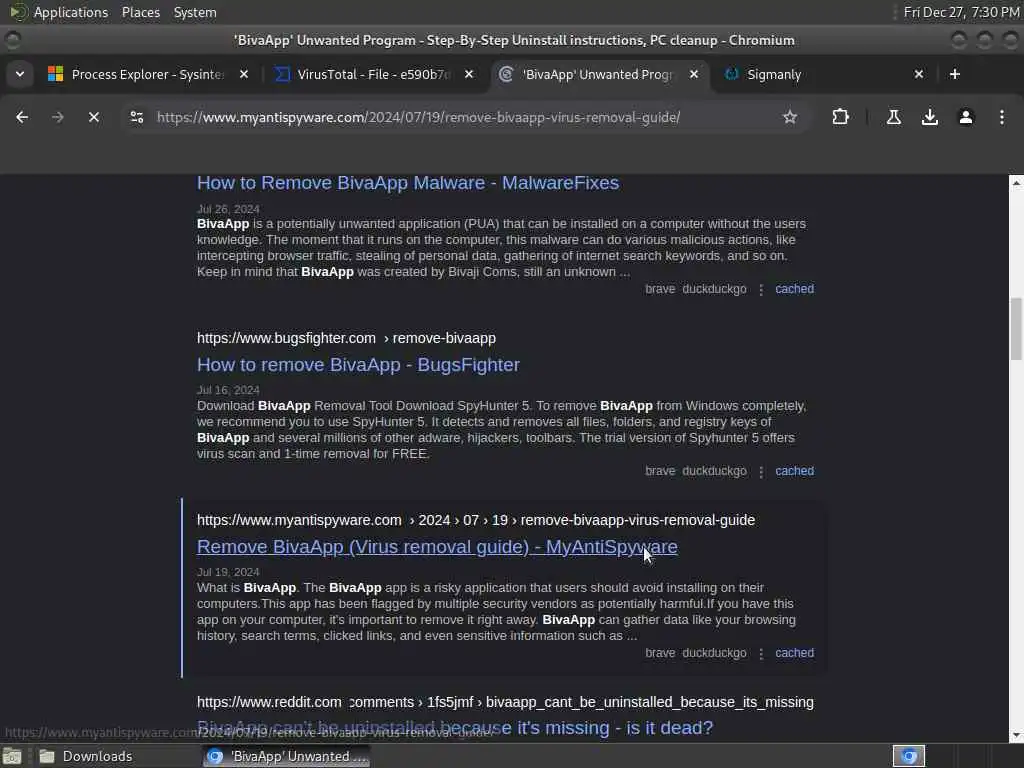Open the System menu
This screenshot has height=768, width=1024.
pos(195,12)
